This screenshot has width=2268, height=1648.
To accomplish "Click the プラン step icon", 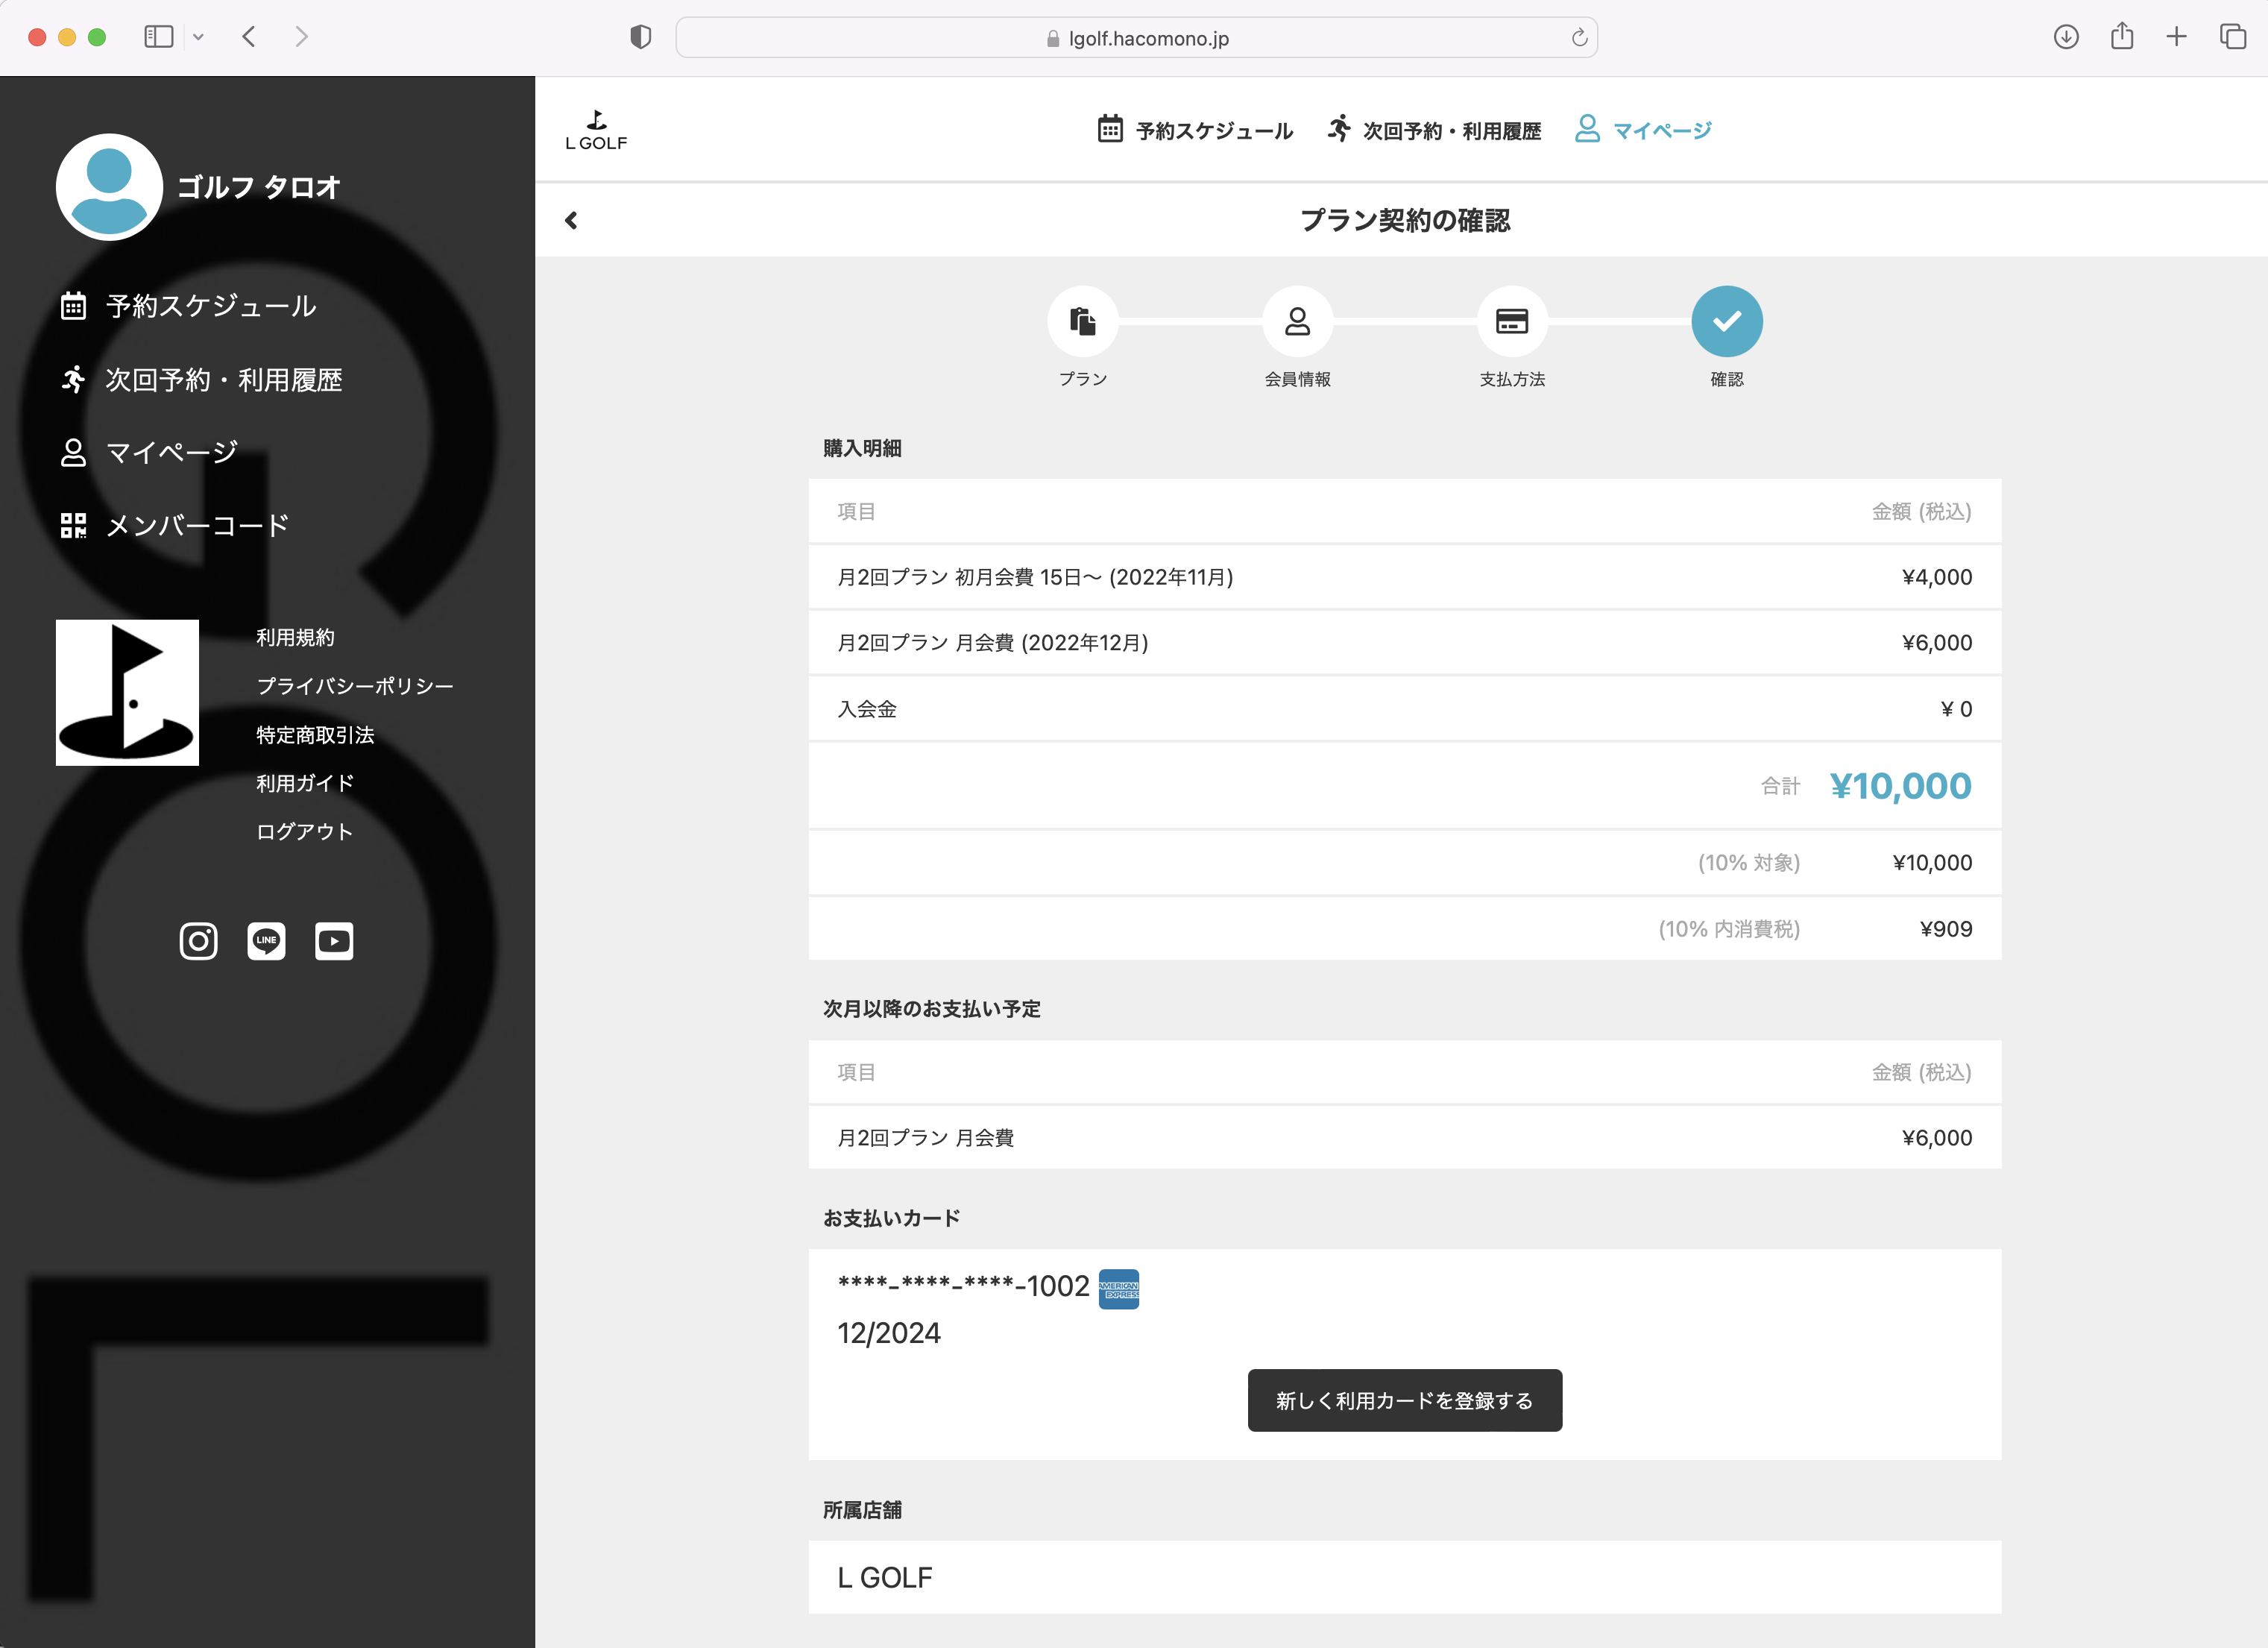I will (x=1082, y=321).
